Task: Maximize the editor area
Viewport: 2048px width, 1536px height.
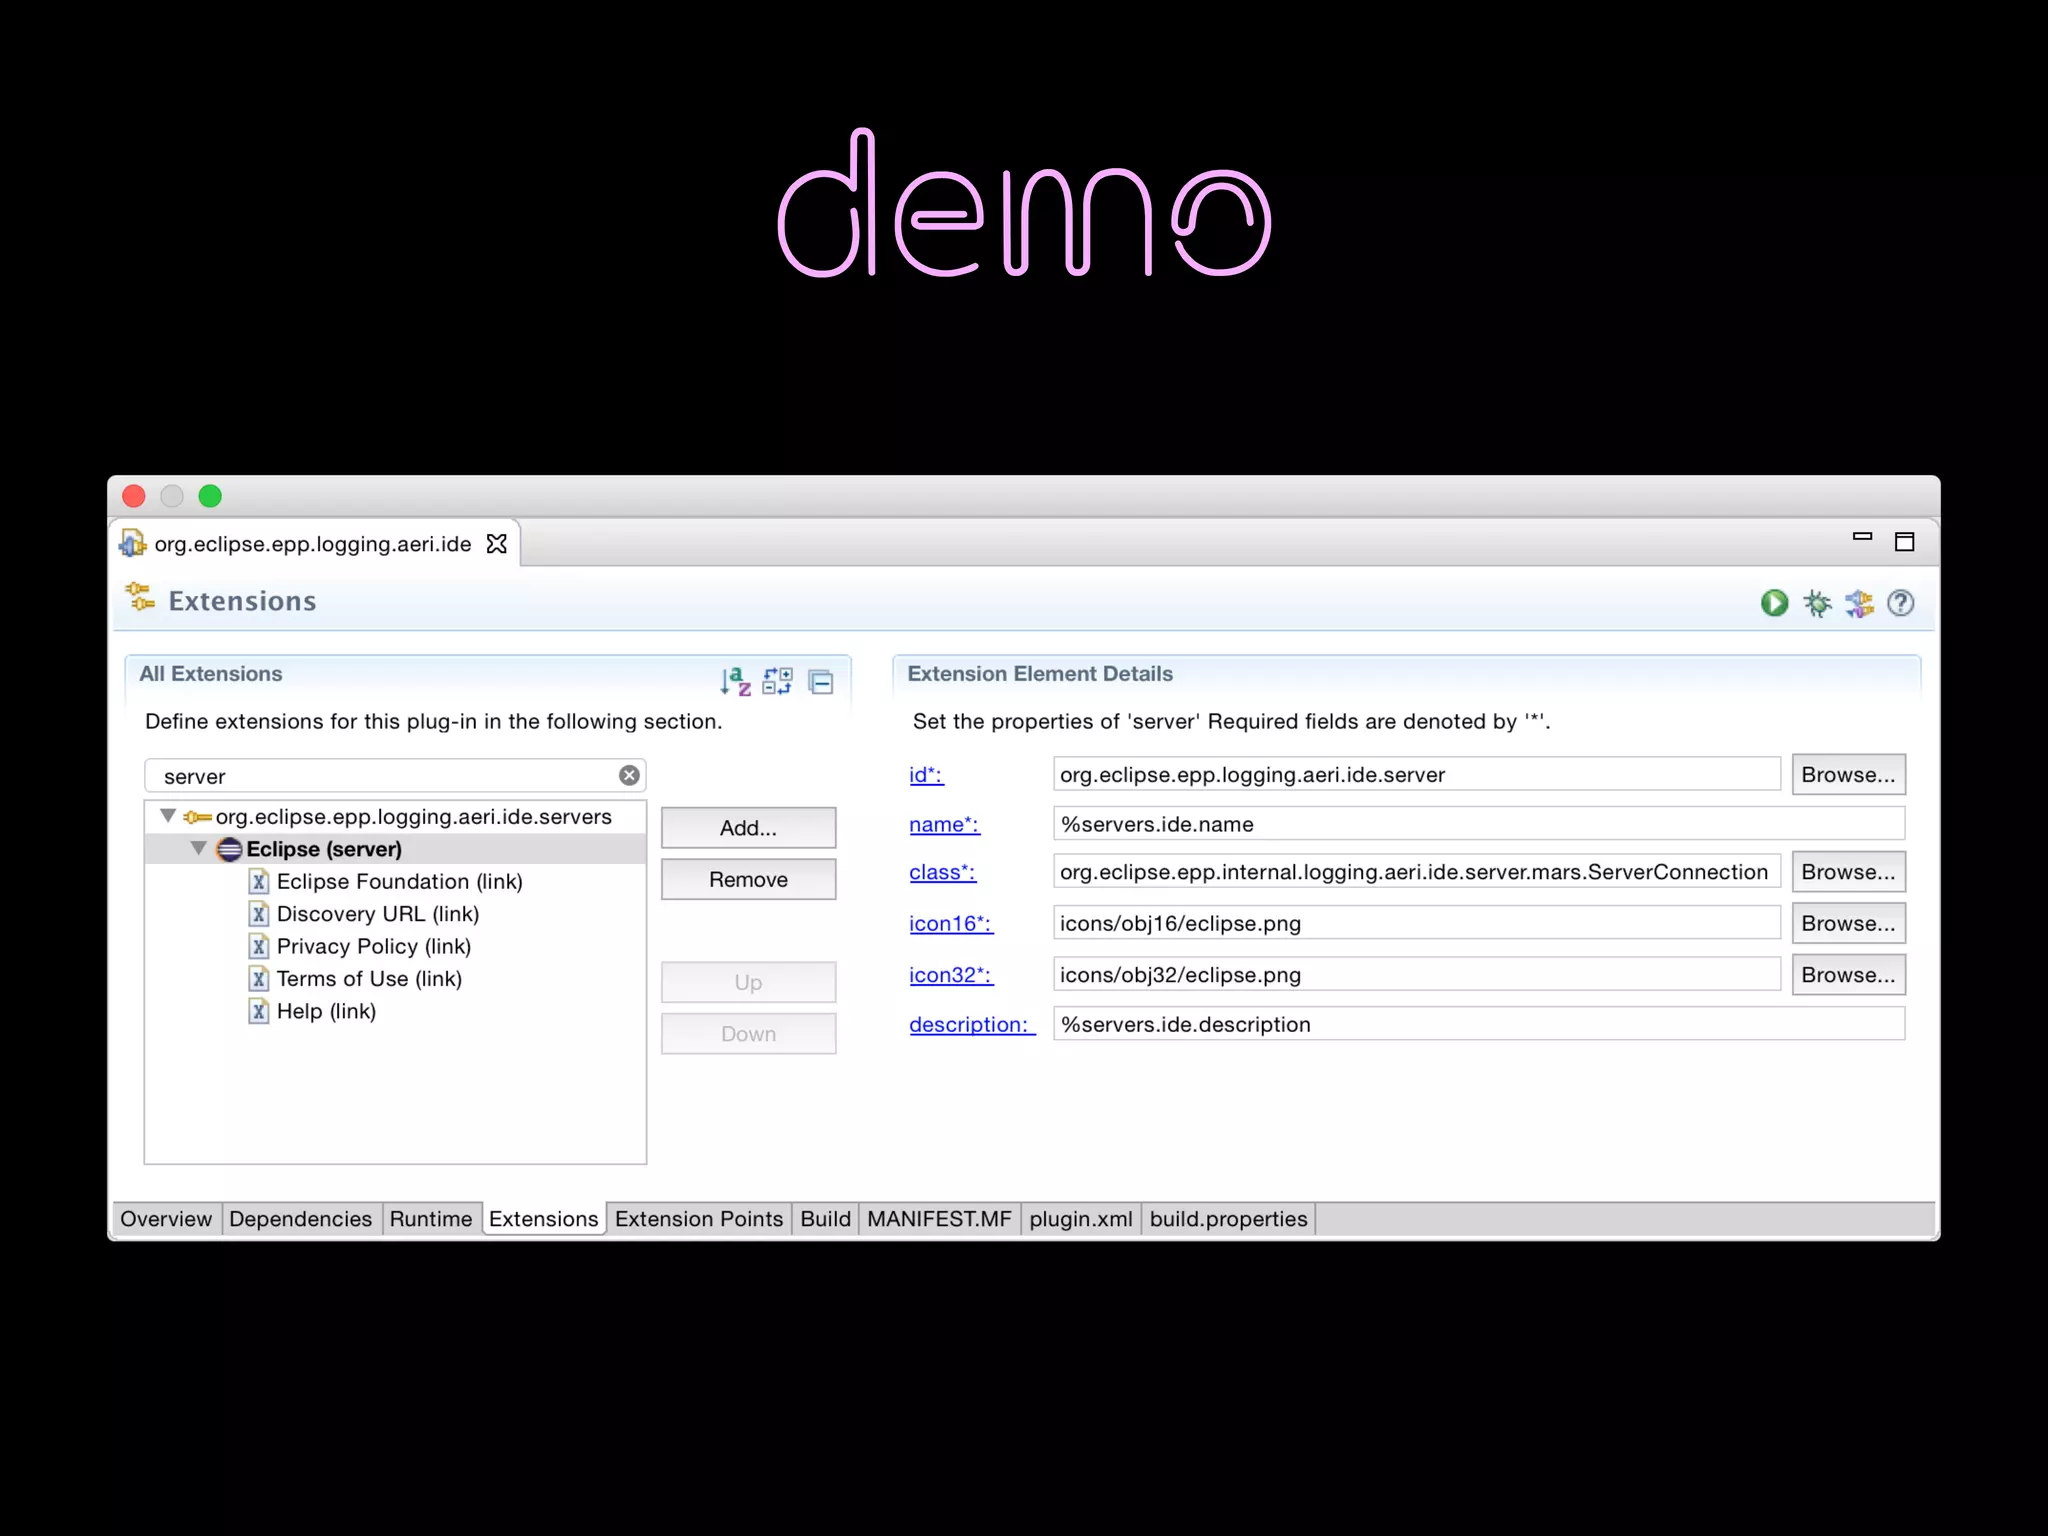Action: [x=1905, y=542]
